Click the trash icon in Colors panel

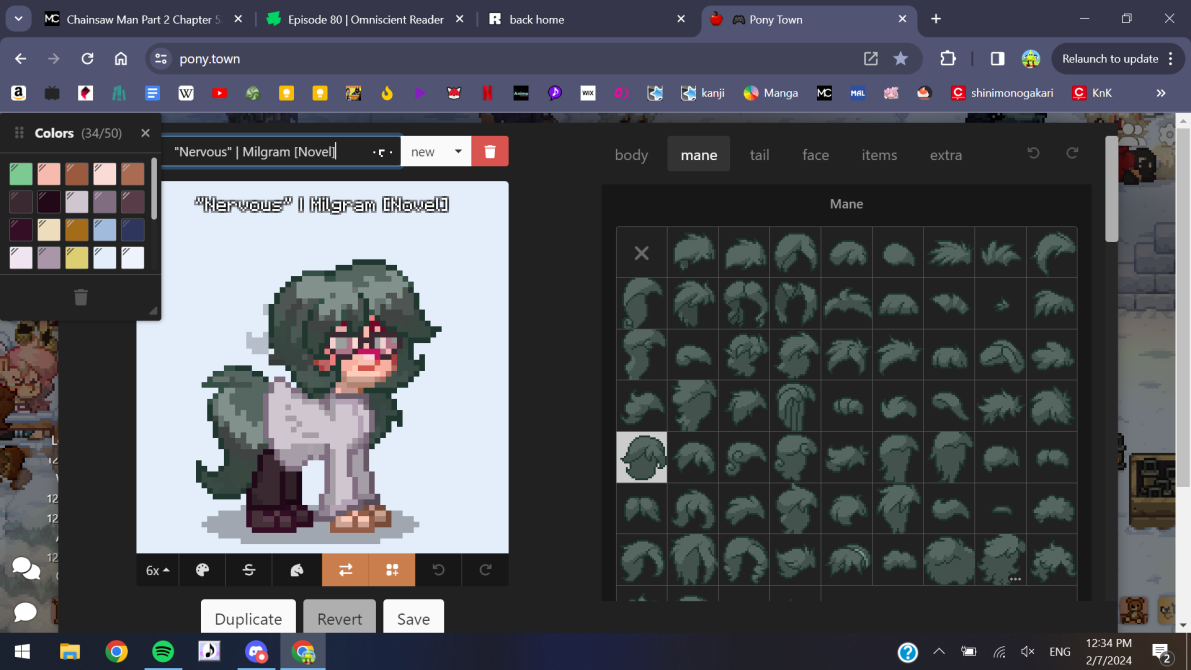(x=81, y=297)
